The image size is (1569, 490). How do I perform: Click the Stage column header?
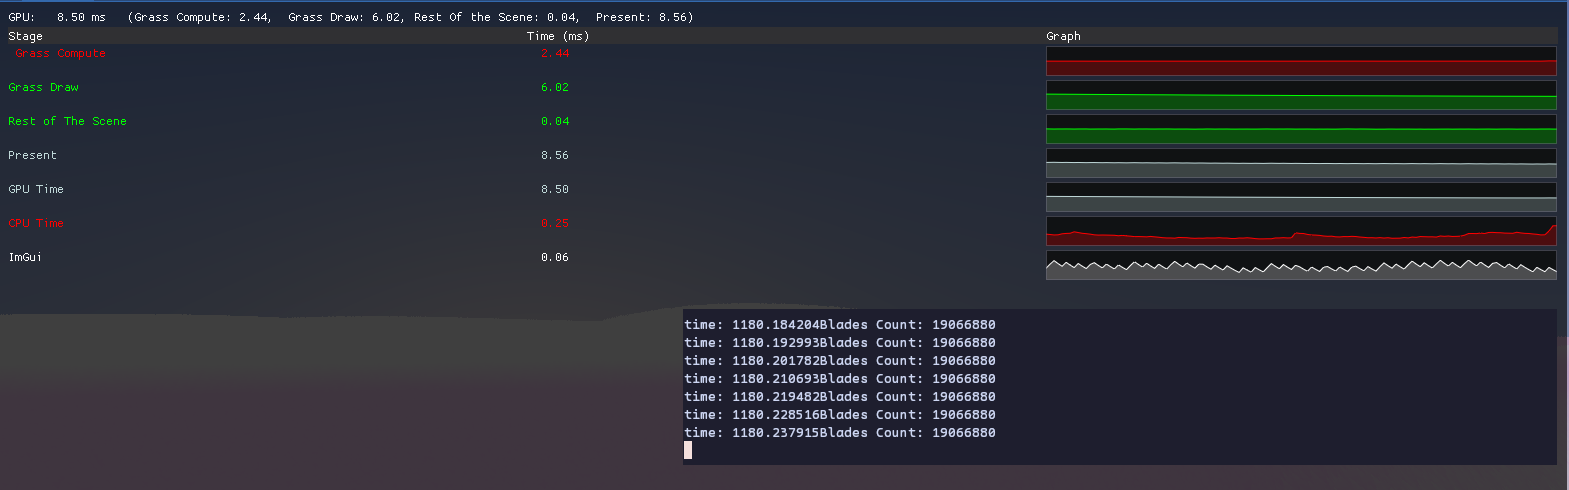25,36
